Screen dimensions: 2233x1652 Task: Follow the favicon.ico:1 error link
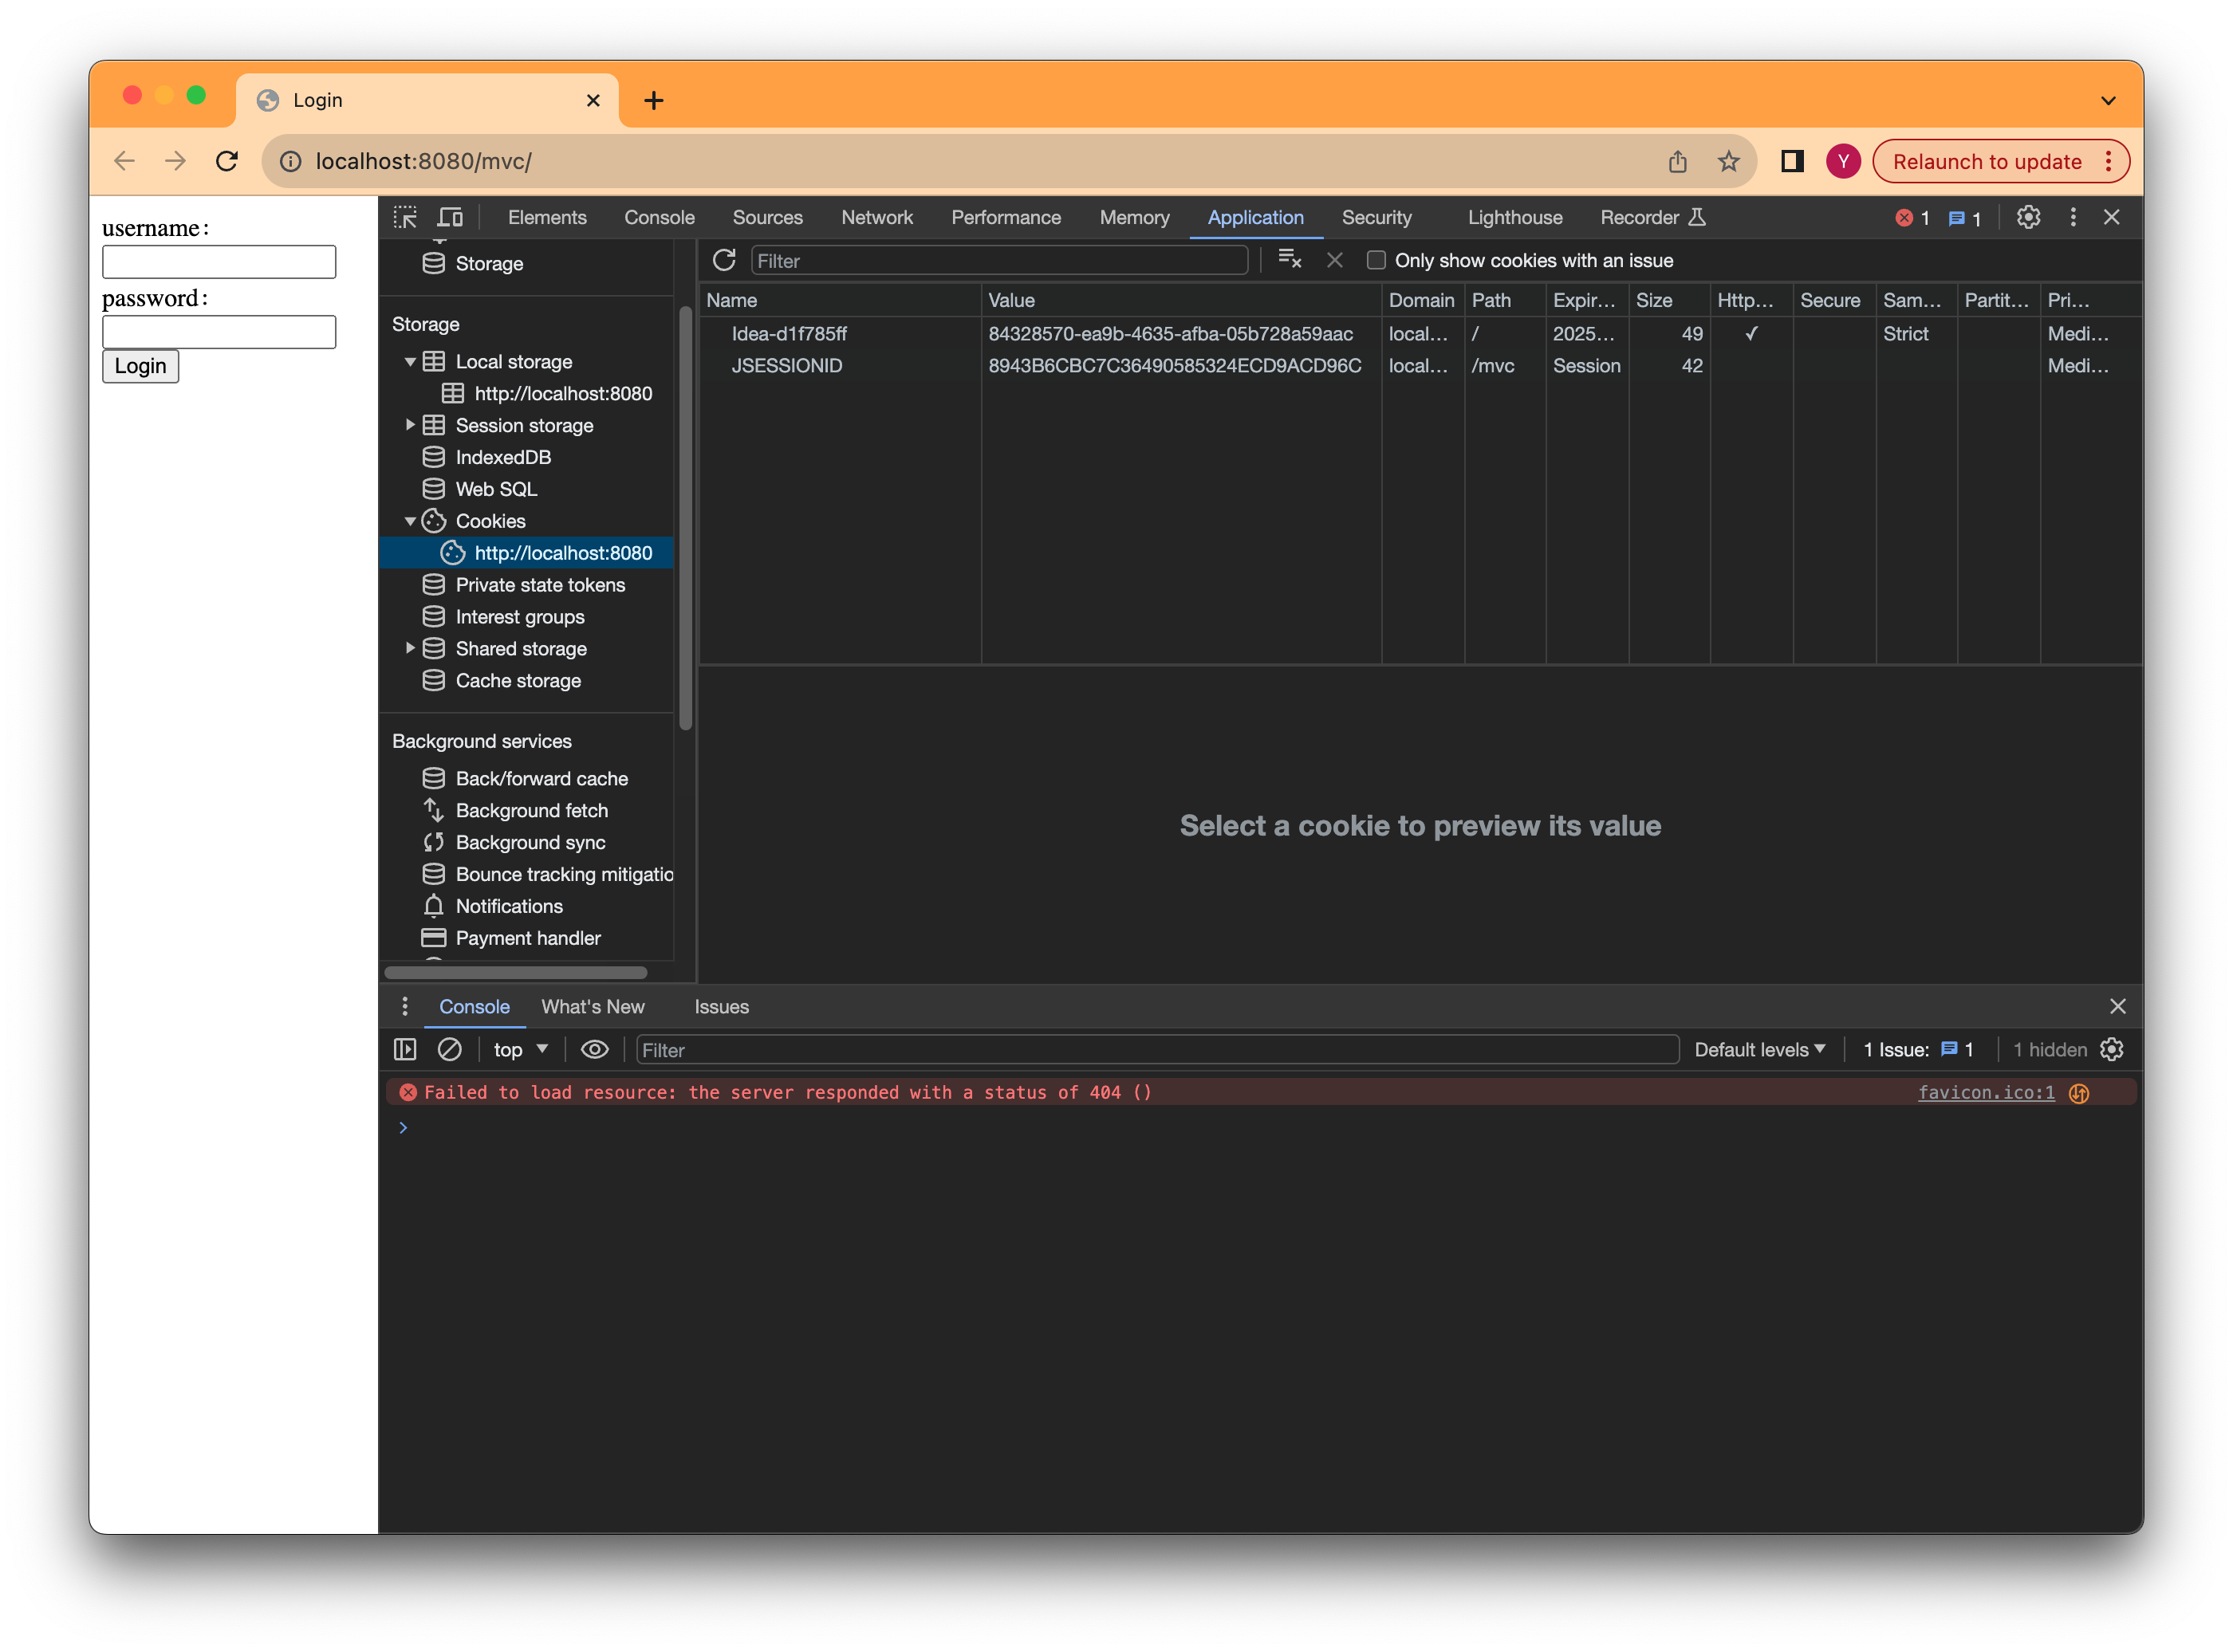1985,1092
